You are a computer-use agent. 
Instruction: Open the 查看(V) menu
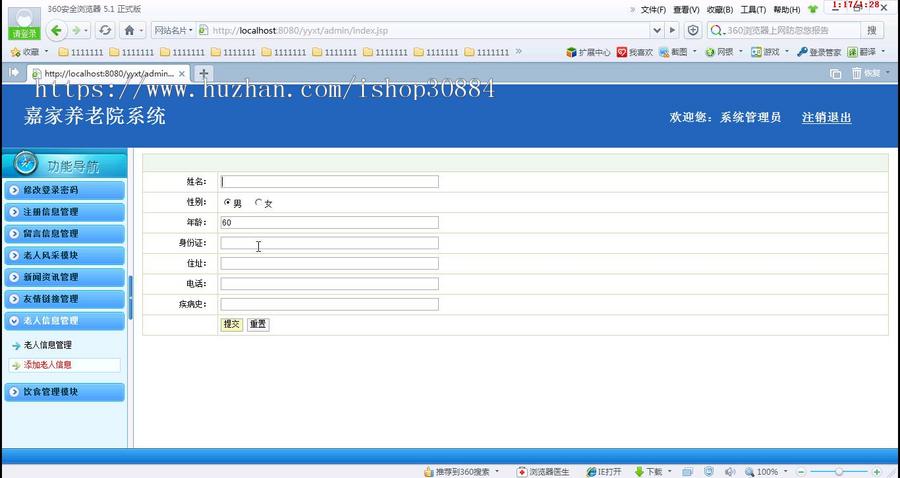coord(686,10)
